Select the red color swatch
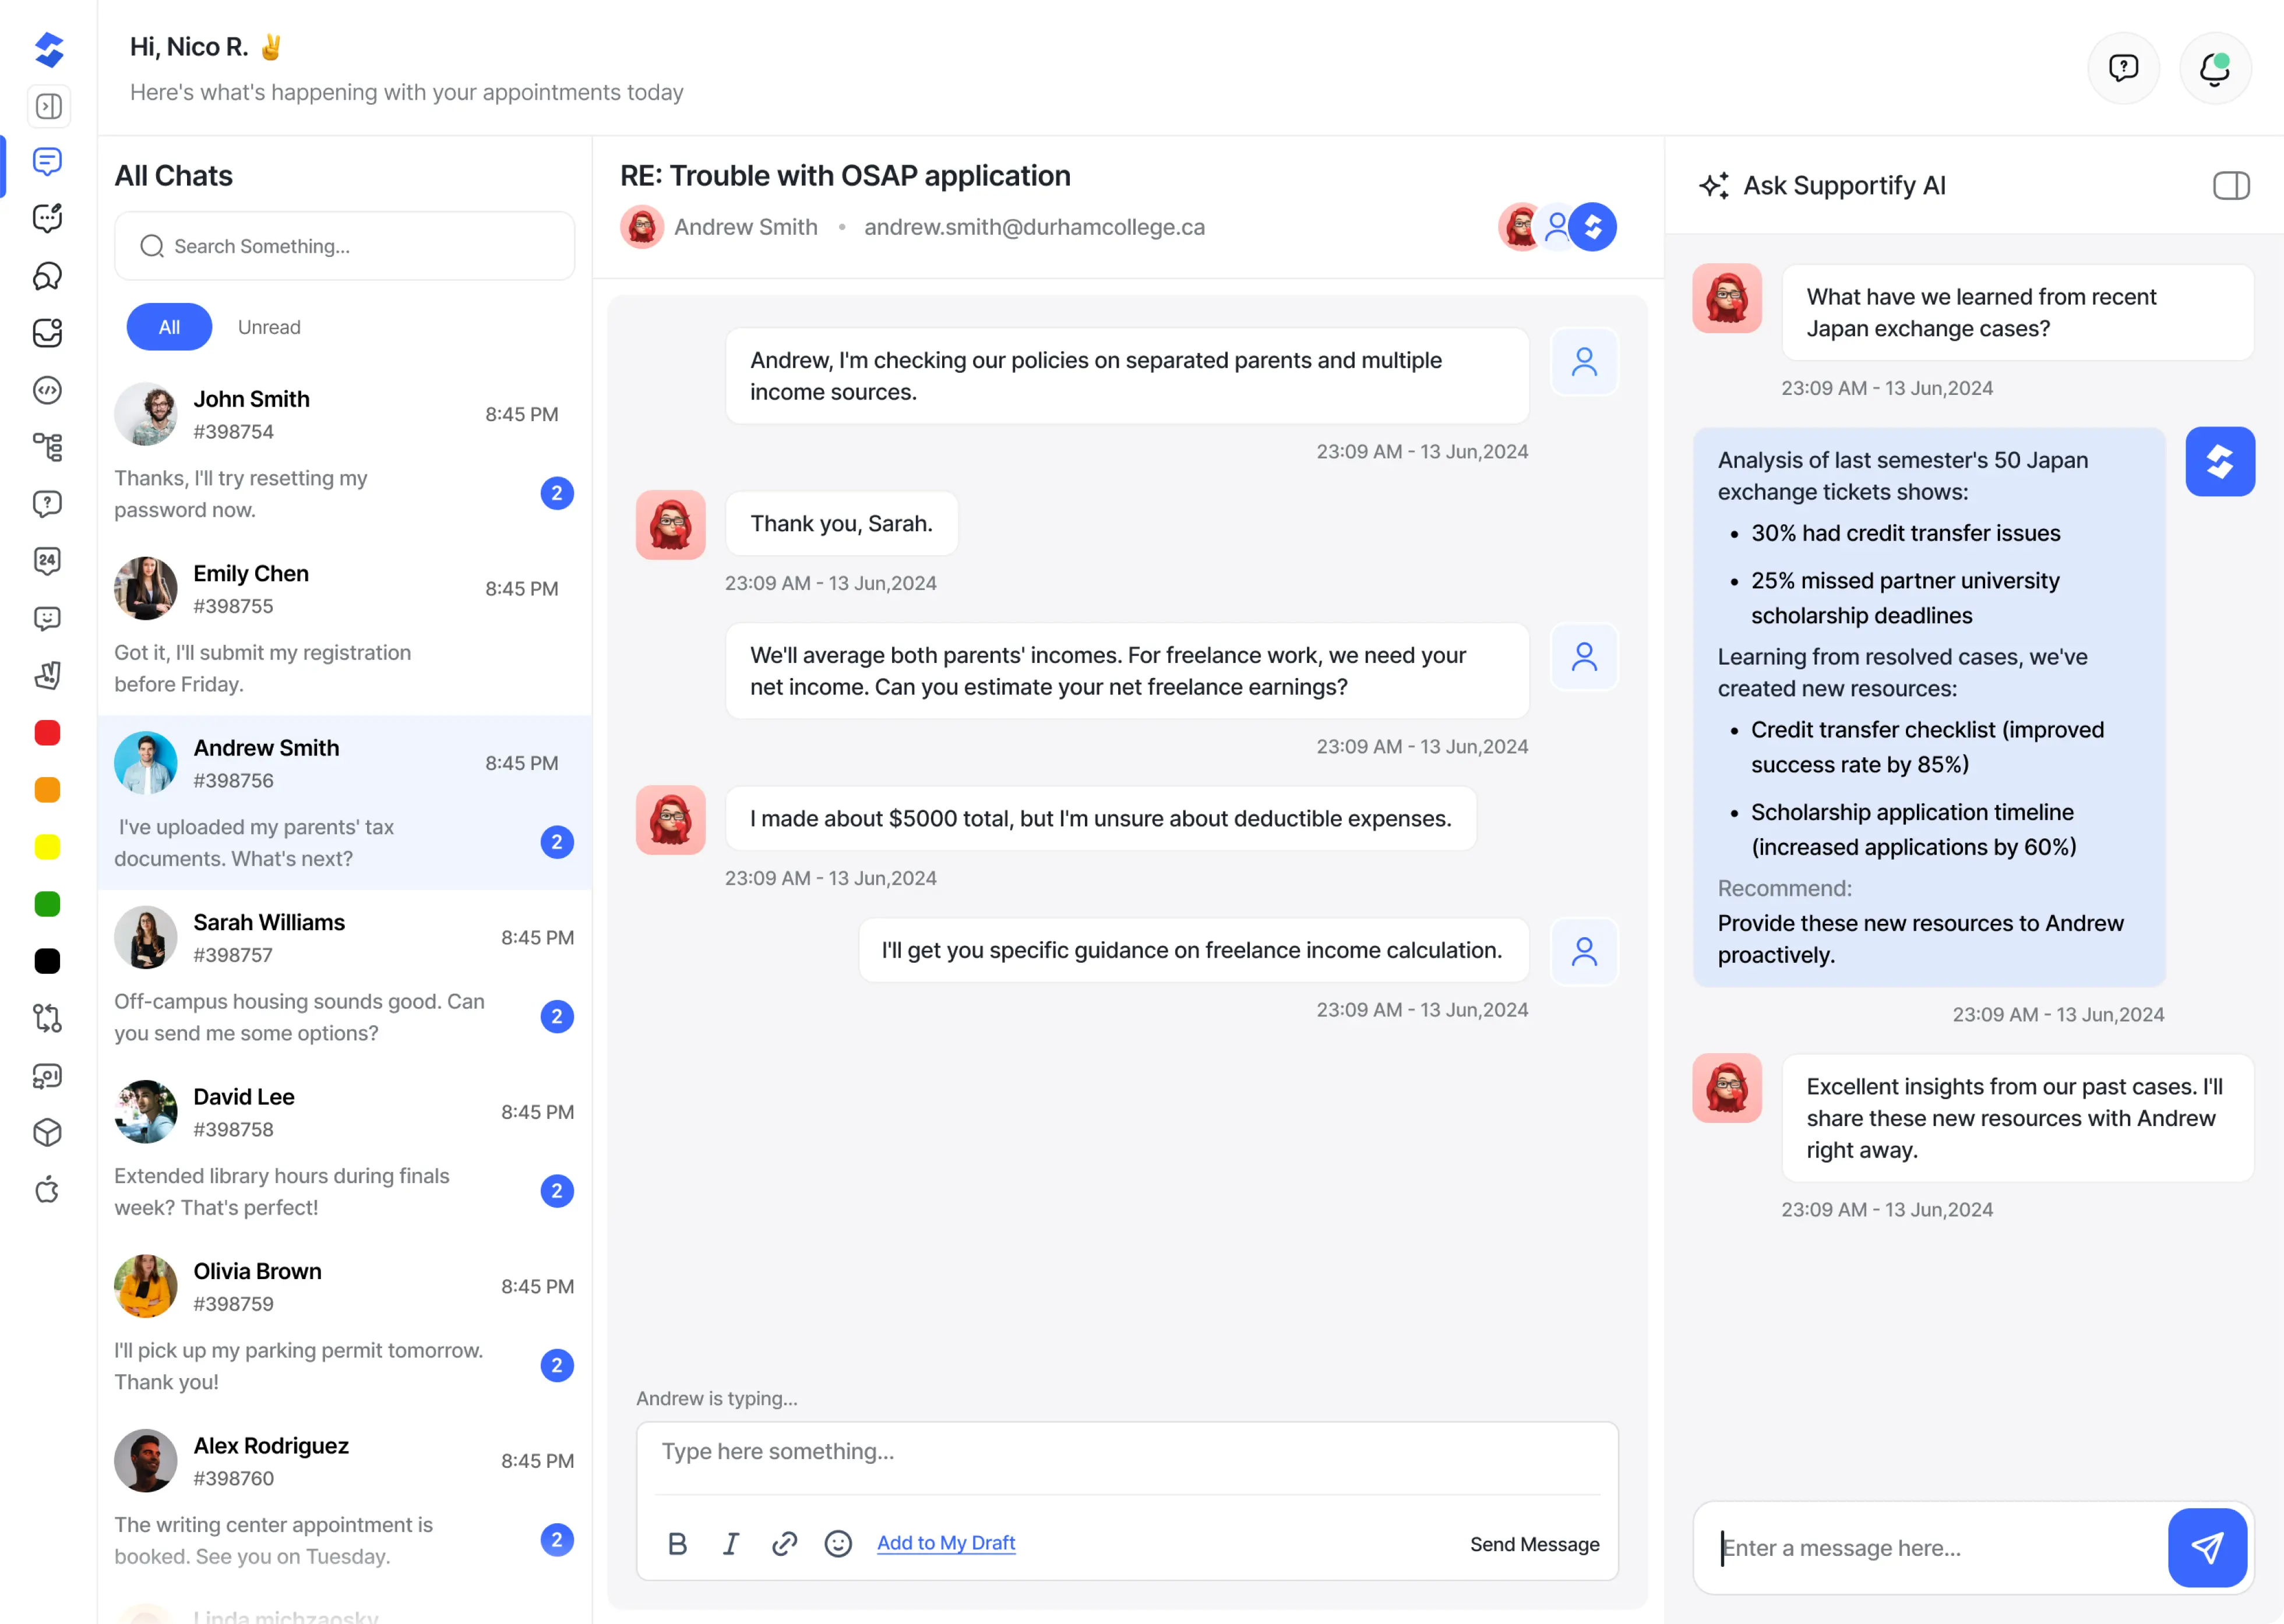 pos(47,733)
